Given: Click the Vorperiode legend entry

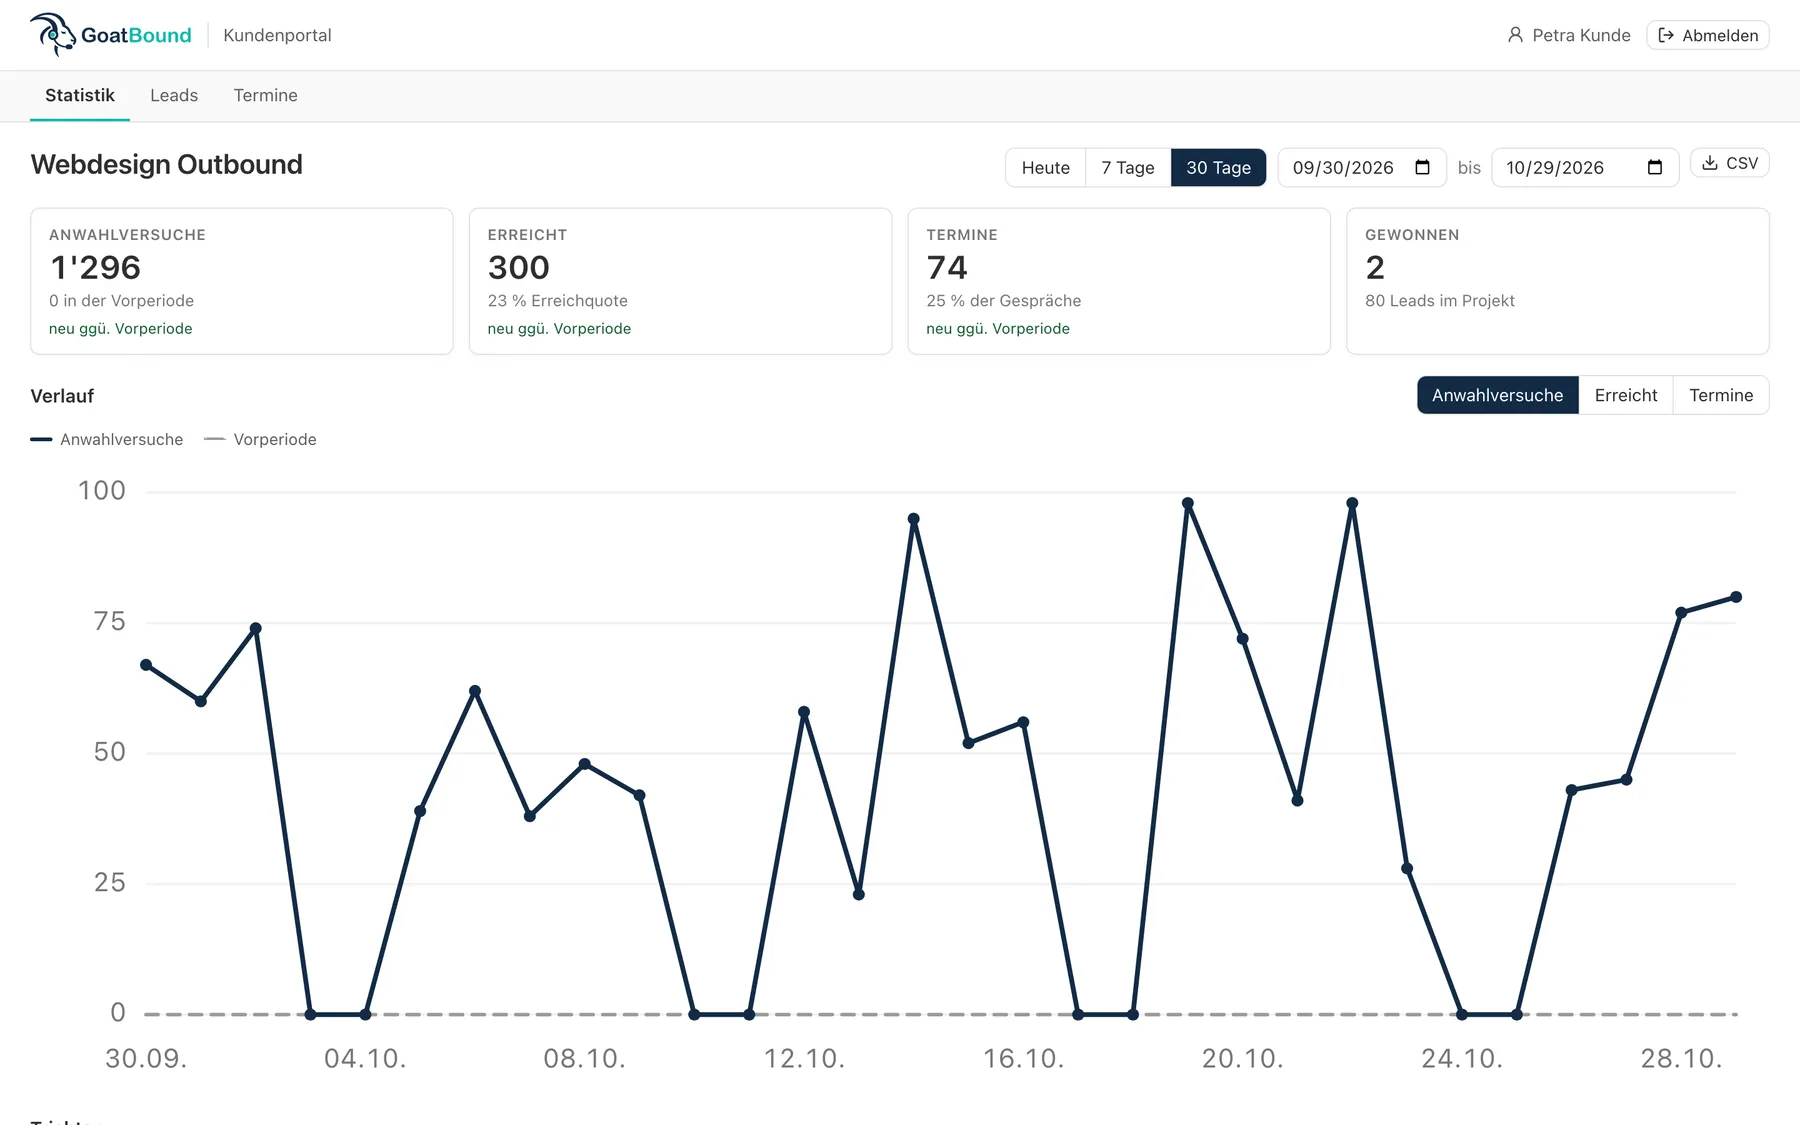Looking at the screenshot, I should (260, 439).
